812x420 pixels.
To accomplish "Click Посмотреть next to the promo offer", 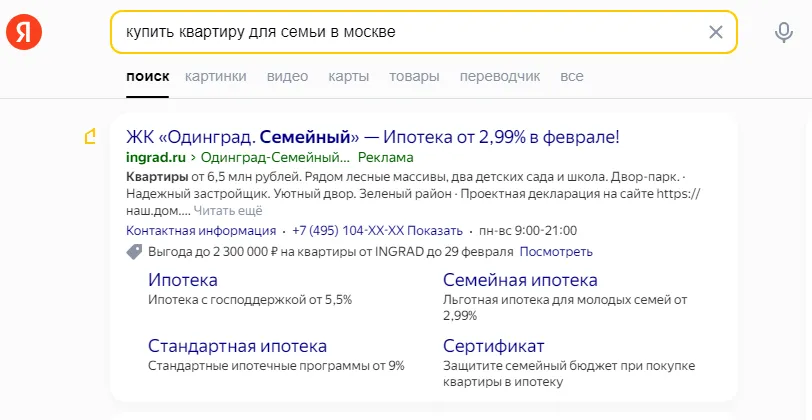I will tap(556, 252).
